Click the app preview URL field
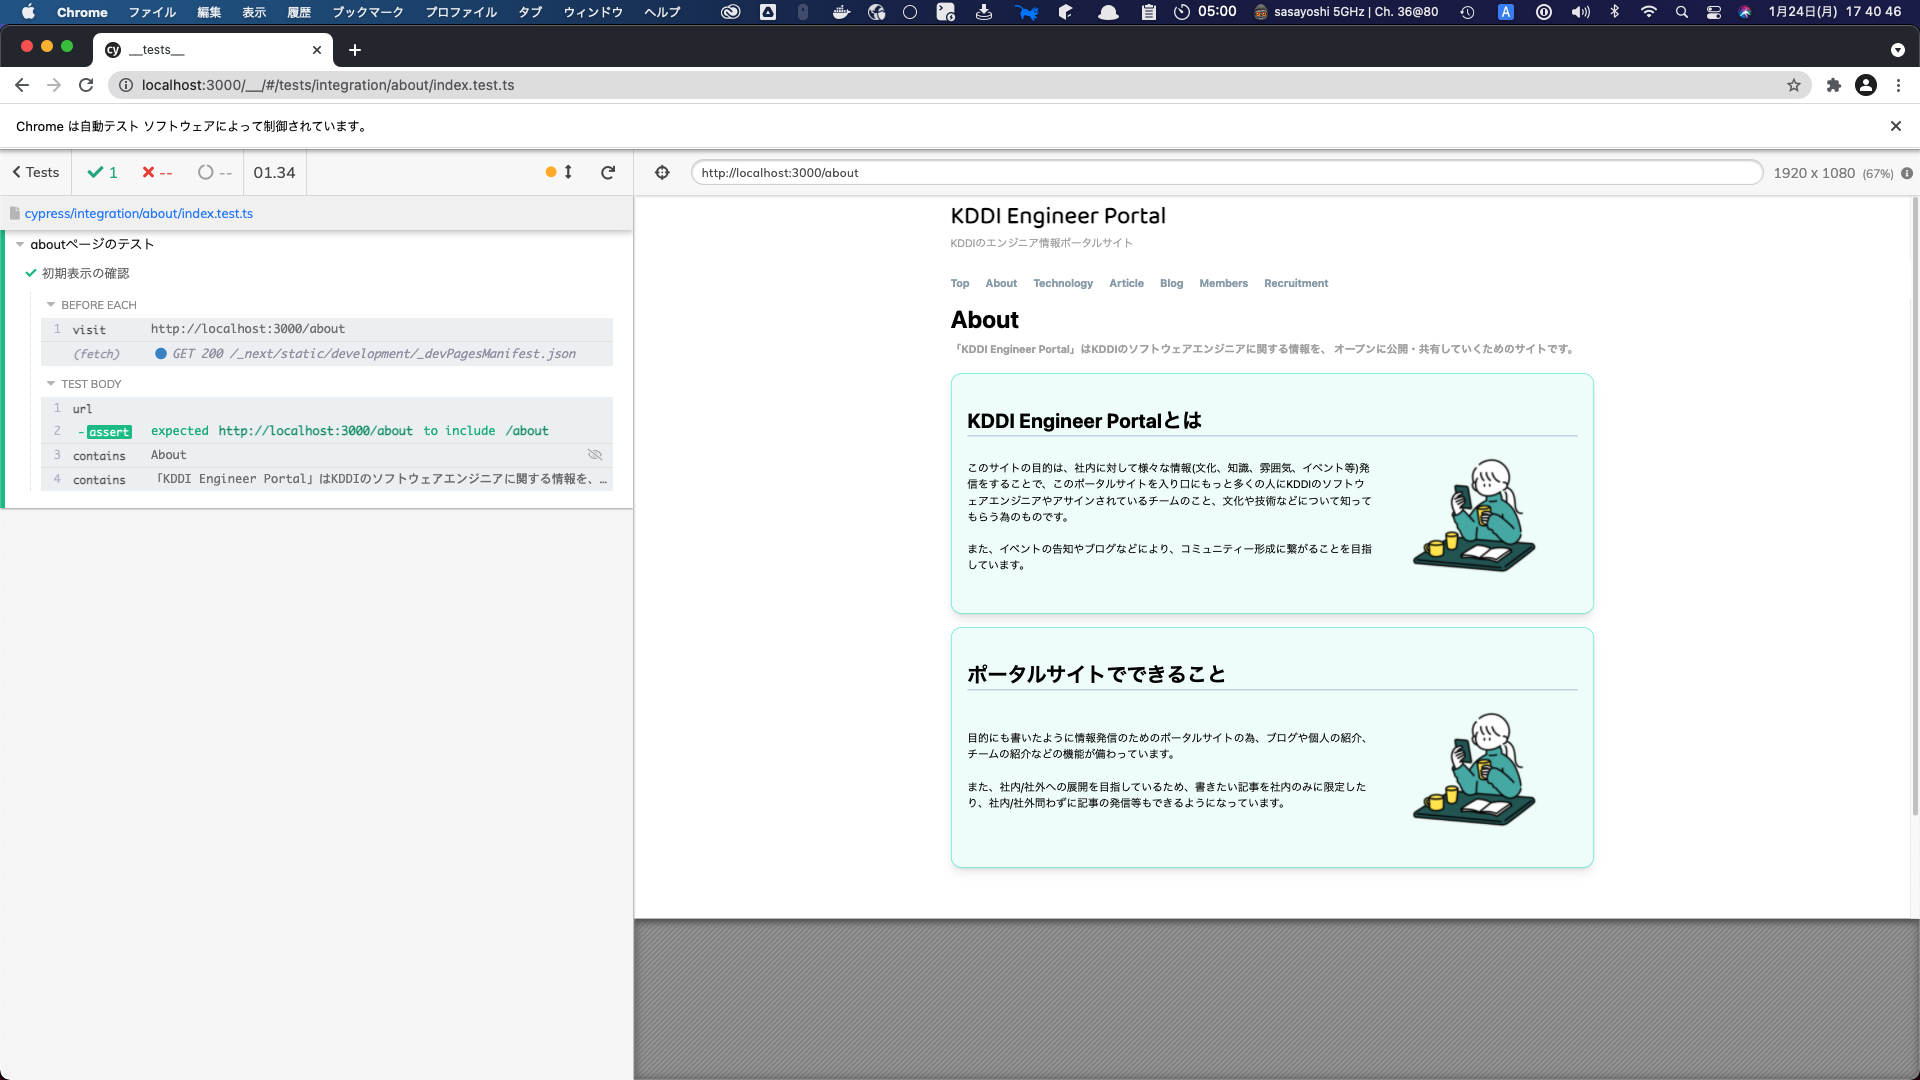This screenshot has width=1920, height=1080. click(x=1225, y=172)
